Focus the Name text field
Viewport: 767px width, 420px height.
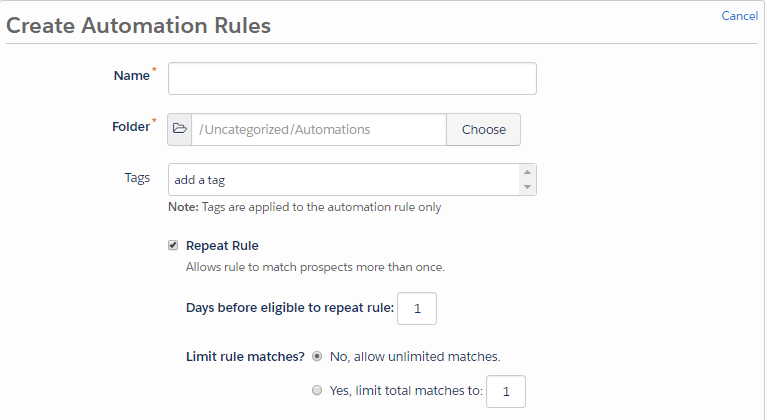[352, 78]
